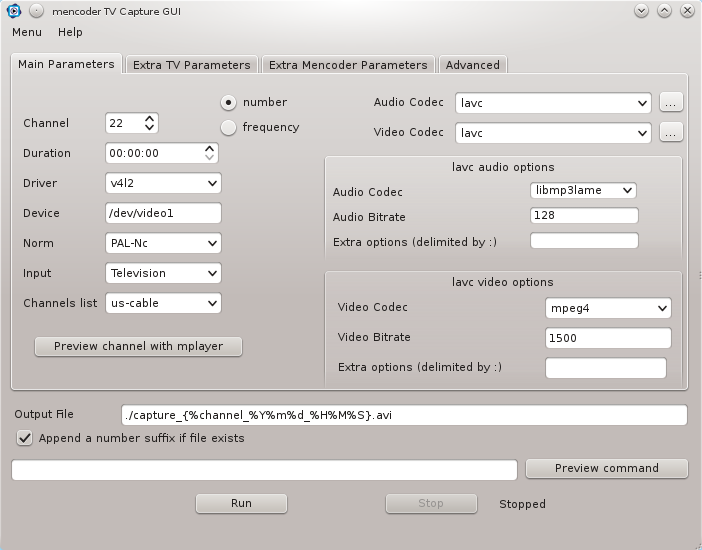Click the round pin button beside window title

click(36, 11)
